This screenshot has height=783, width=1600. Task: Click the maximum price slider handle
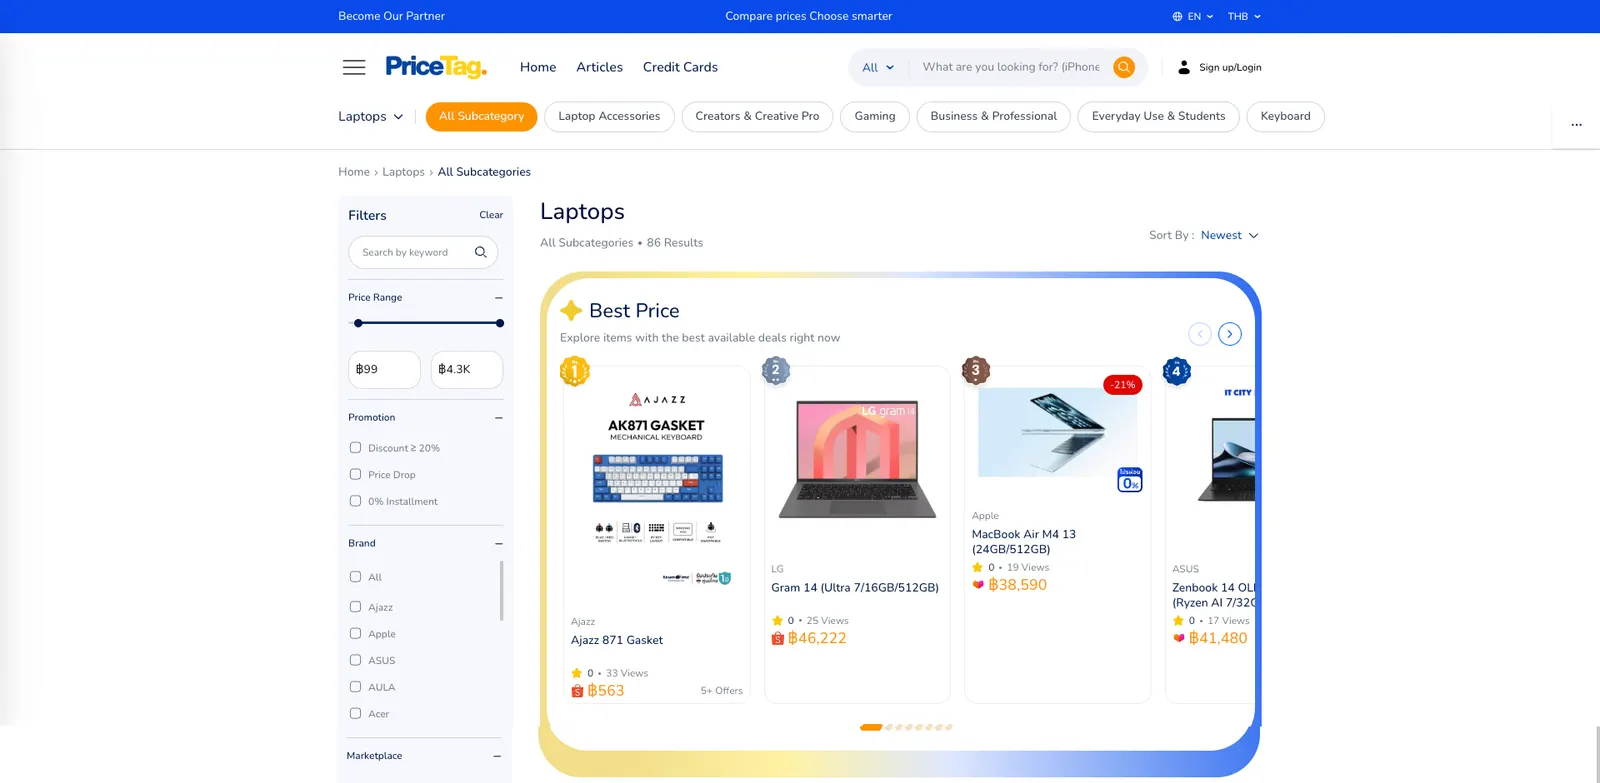[500, 323]
